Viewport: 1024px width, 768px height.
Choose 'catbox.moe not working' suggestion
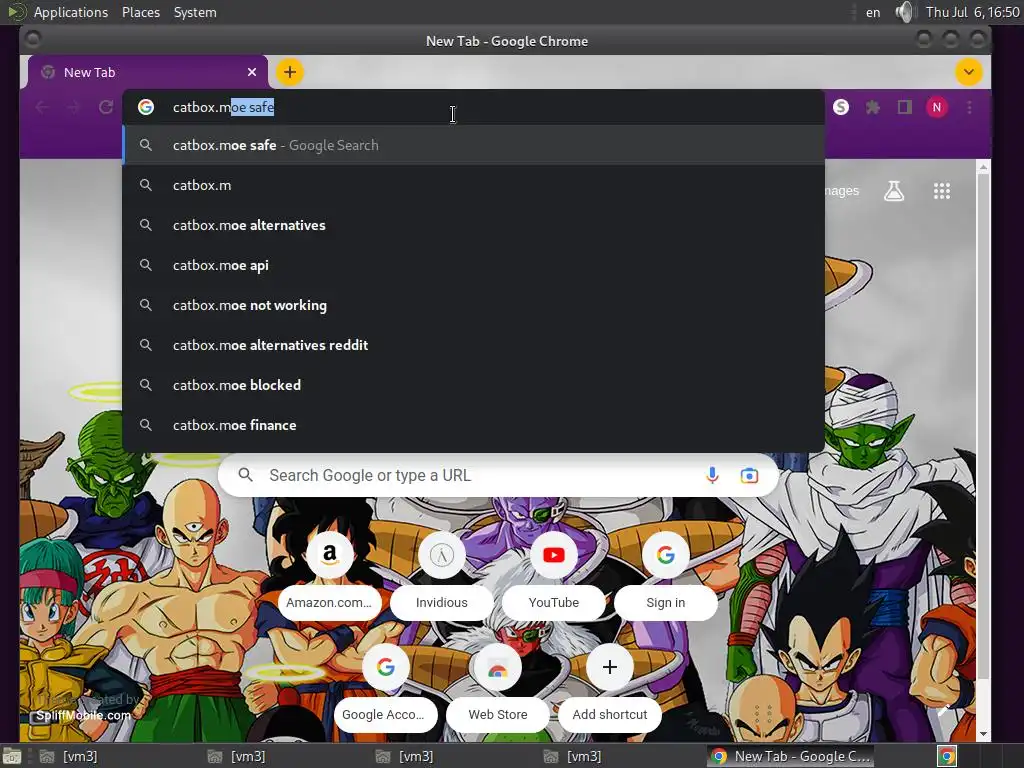click(x=473, y=305)
